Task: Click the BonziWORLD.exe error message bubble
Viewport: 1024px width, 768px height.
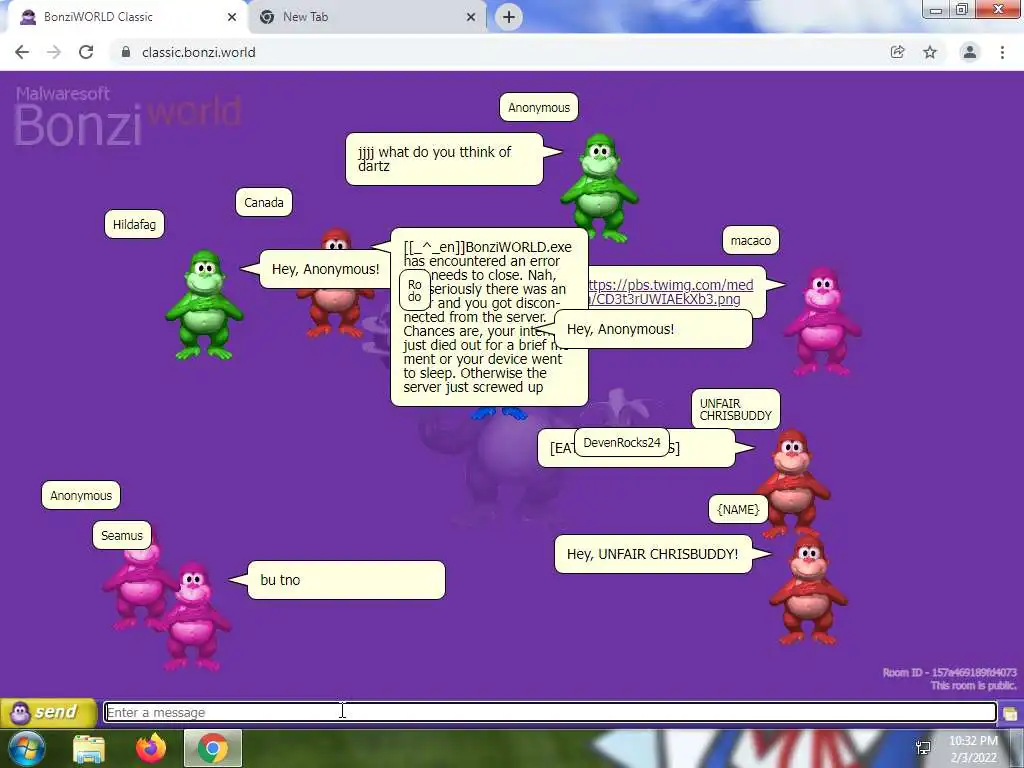Action: tap(489, 317)
